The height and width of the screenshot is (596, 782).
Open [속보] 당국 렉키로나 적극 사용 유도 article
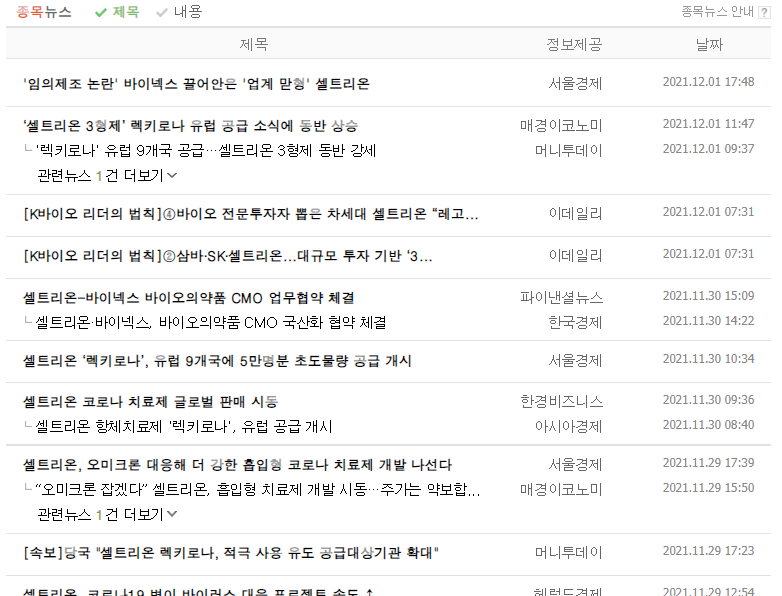click(x=231, y=553)
